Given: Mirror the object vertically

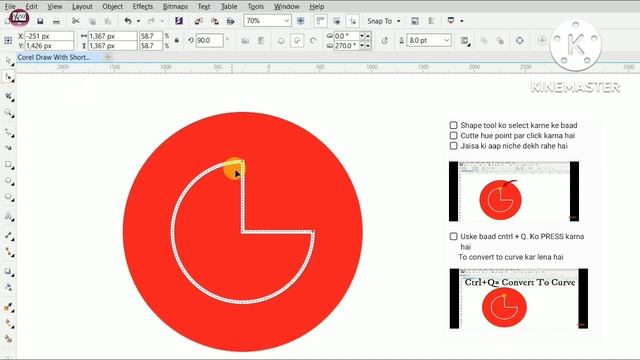Looking at the screenshot, I should [x=262, y=40].
